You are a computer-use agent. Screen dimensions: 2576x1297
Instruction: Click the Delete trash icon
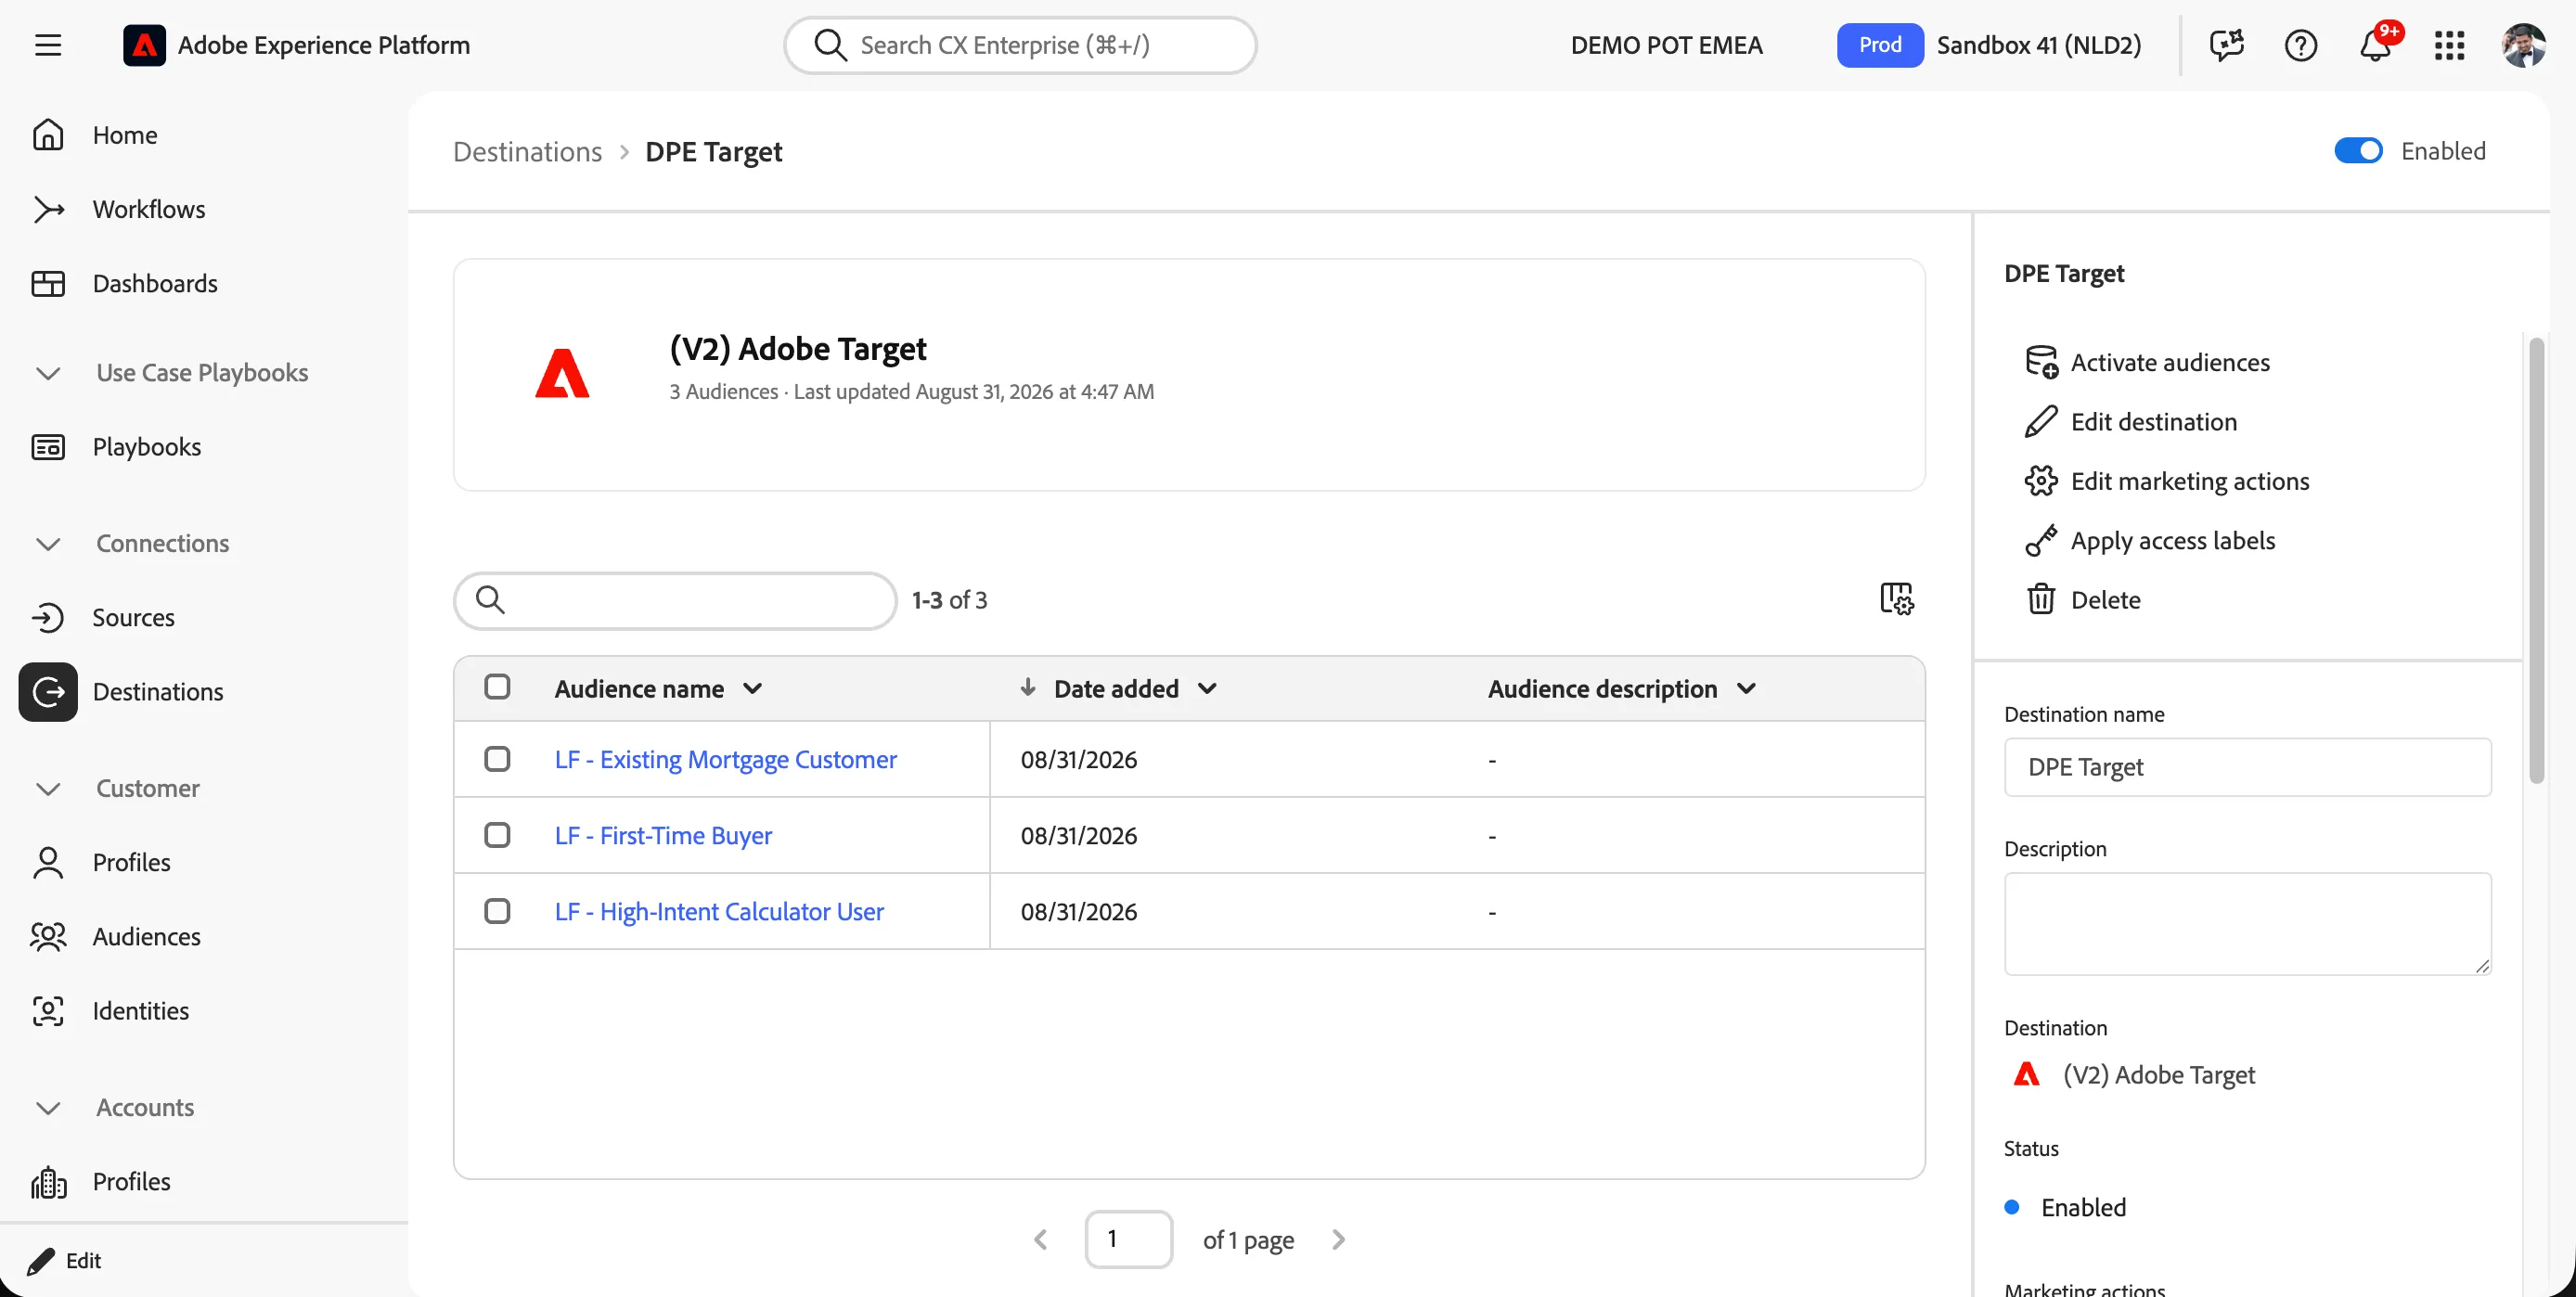click(2040, 599)
